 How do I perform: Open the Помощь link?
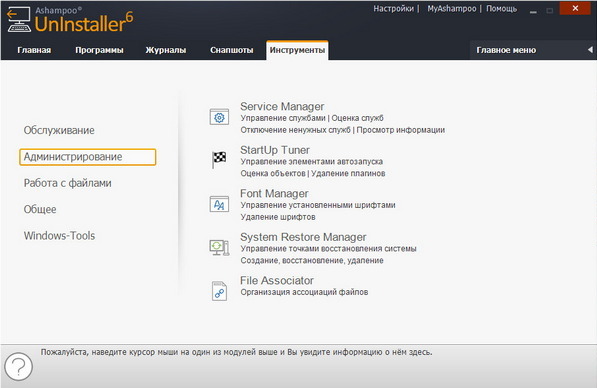501,8
